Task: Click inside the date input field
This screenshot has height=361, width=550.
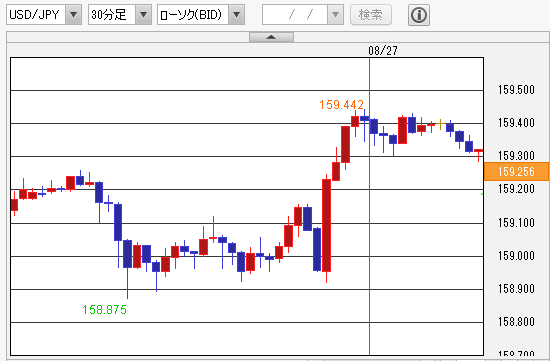Action: click(x=295, y=15)
